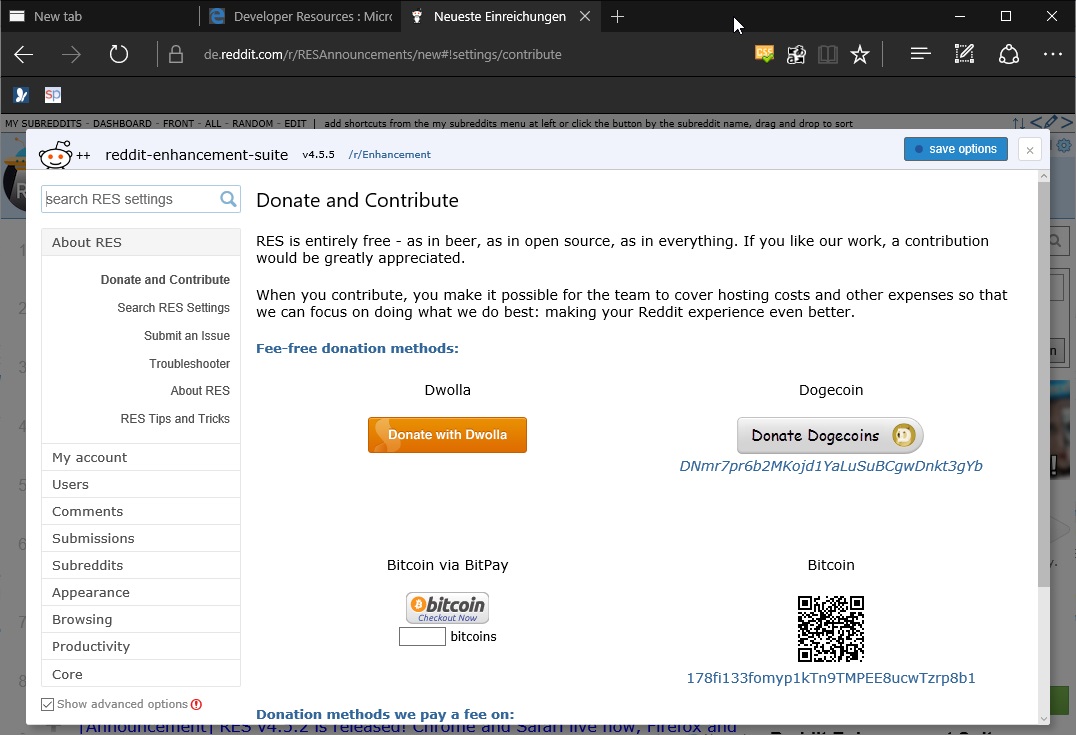Switch to the New tab browser tab
Image resolution: width=1076 pixels, height=735 pixels.
pos(99,16)
